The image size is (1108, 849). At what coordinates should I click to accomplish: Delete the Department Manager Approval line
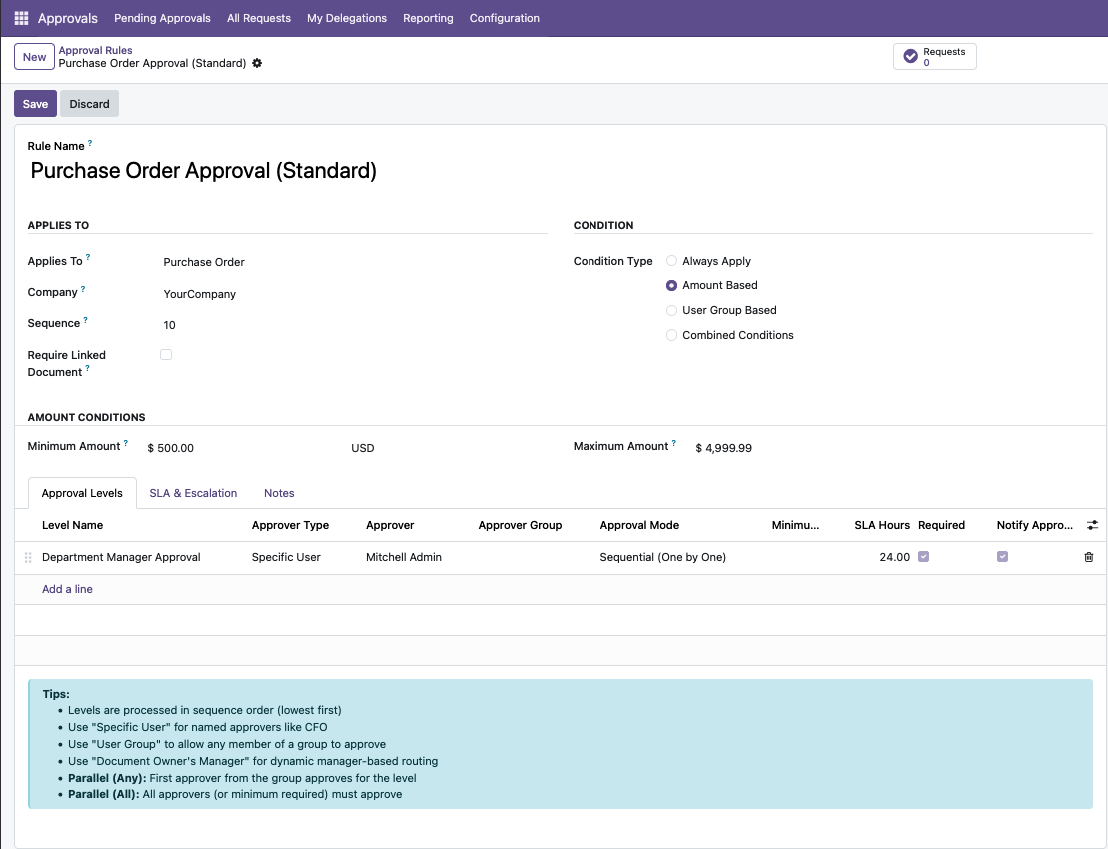tap(1089, 557)
